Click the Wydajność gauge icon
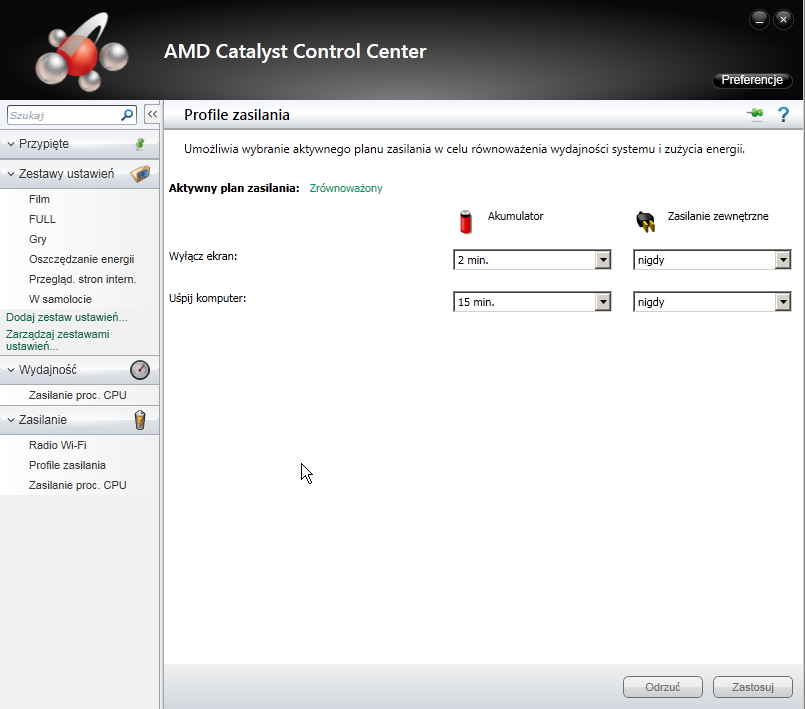Viewport: 805px width, 709px height. tap(140, 370)
